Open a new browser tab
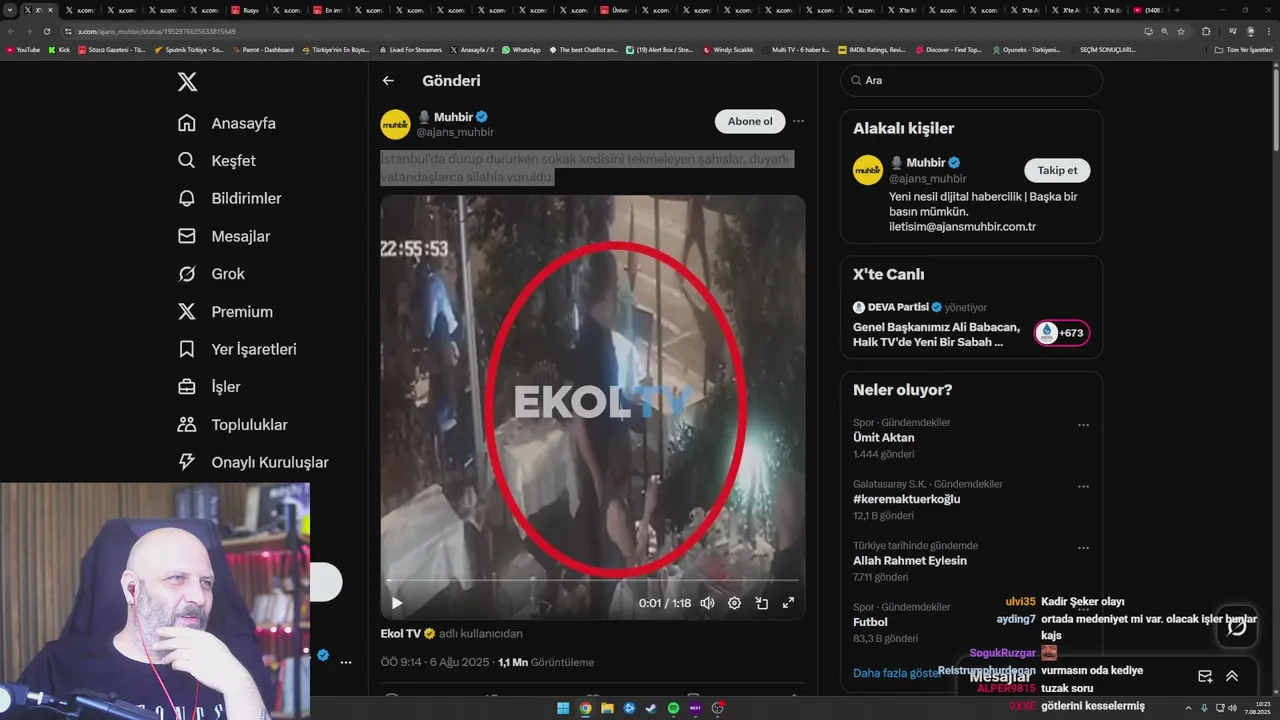The width and height of the screenshot is (1280, 720). [x=1177, y=10]
